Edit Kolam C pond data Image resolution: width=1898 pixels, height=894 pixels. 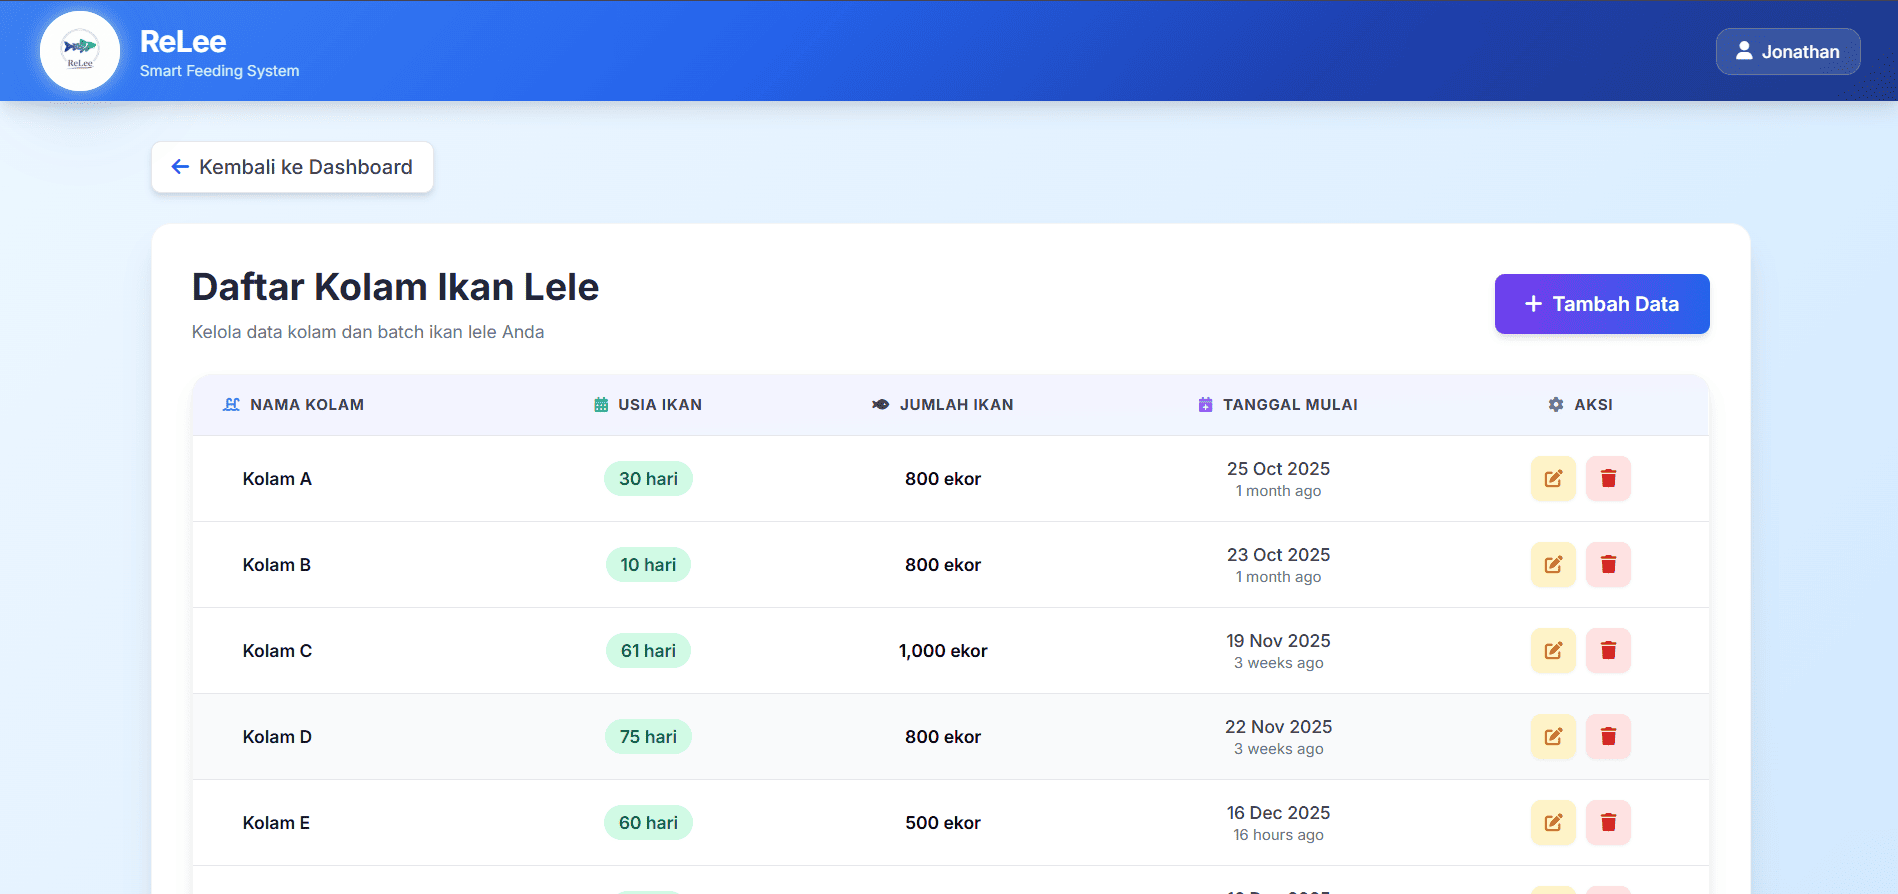pyautogui.click(x=1552, y=651)
